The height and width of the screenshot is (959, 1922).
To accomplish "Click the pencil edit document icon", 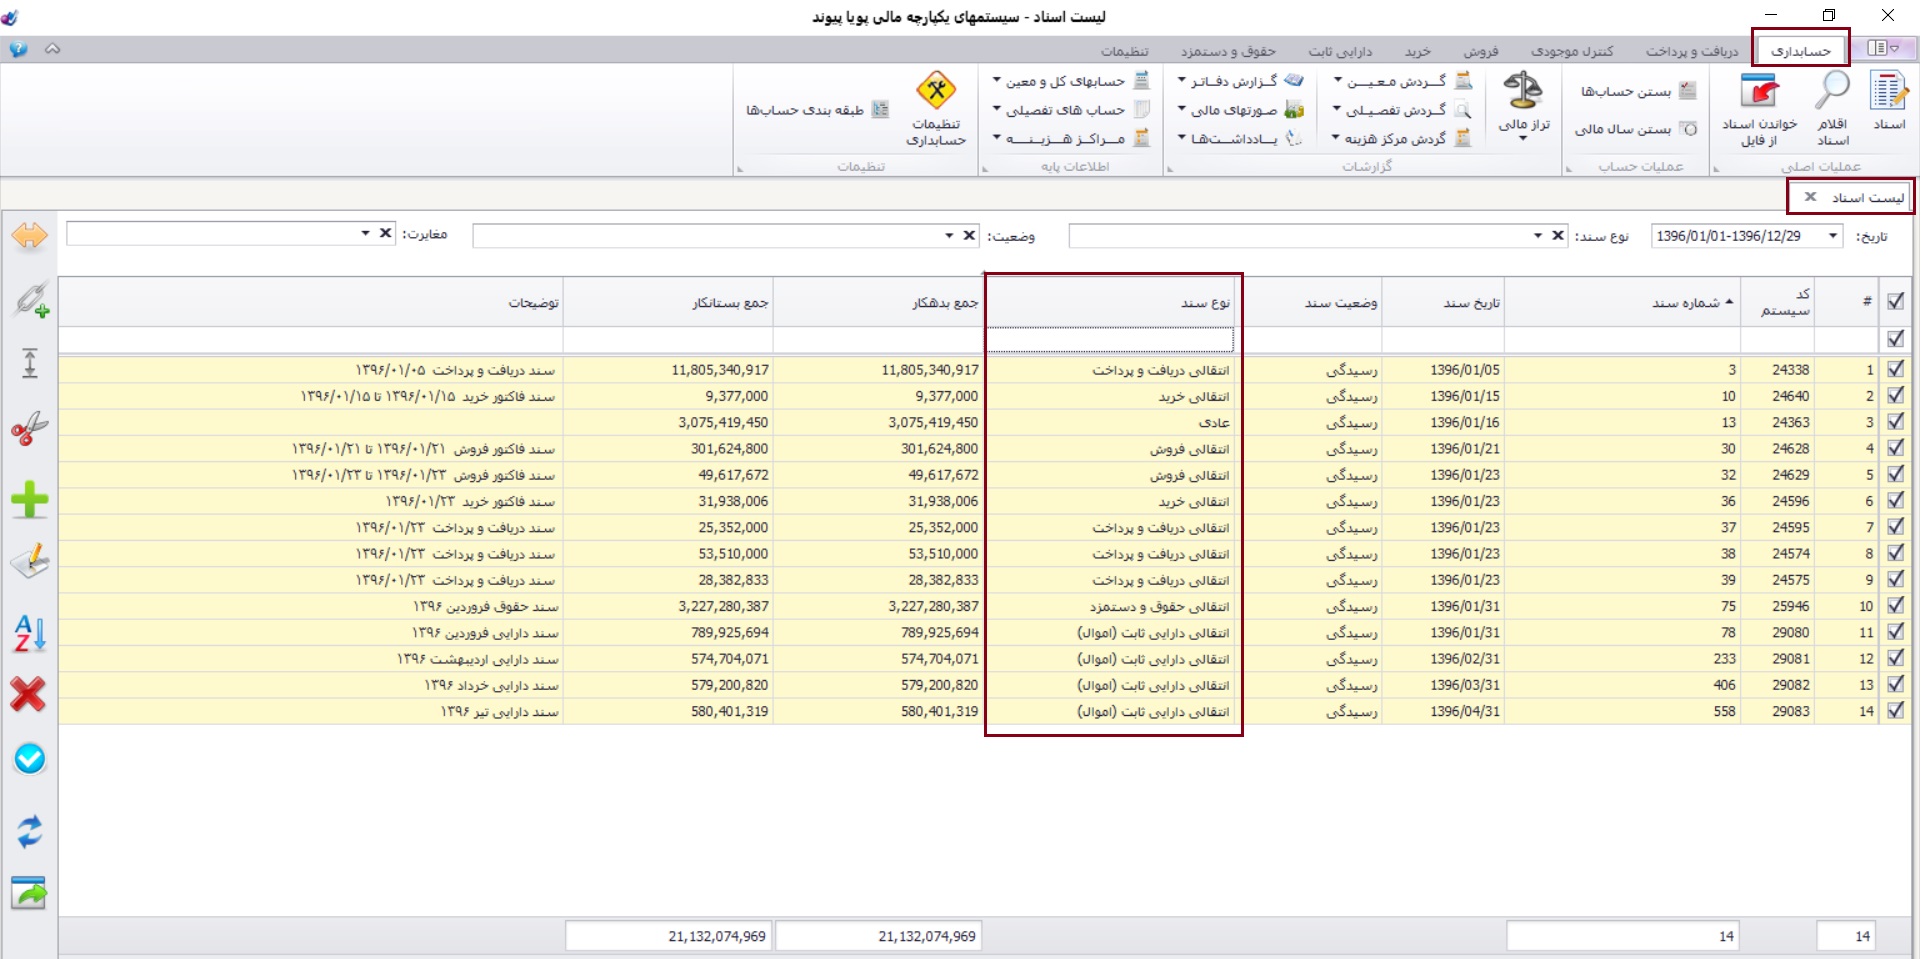I will [x=30, y=562].
